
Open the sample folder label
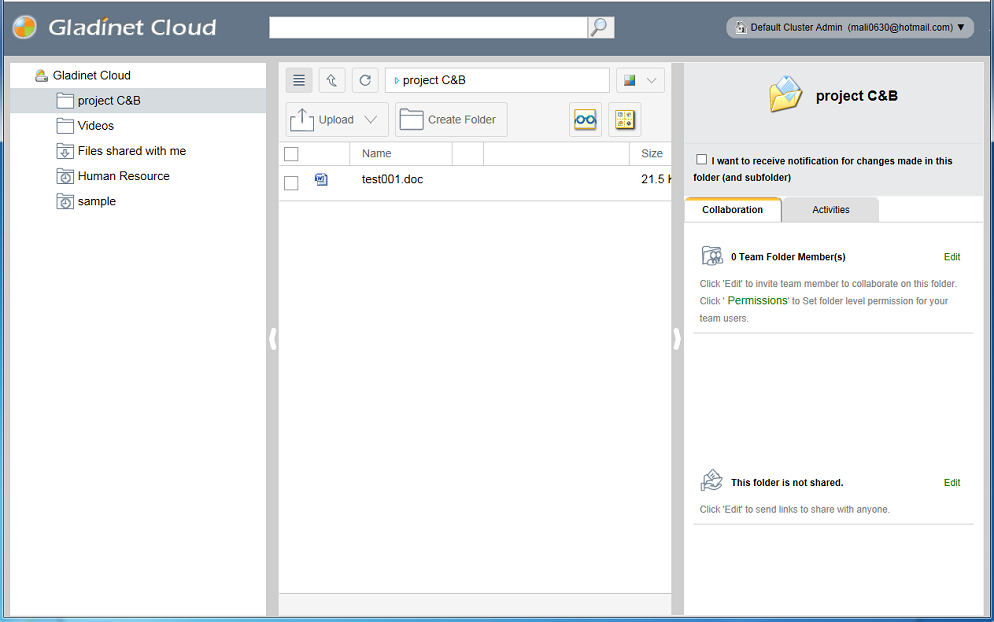97,202
